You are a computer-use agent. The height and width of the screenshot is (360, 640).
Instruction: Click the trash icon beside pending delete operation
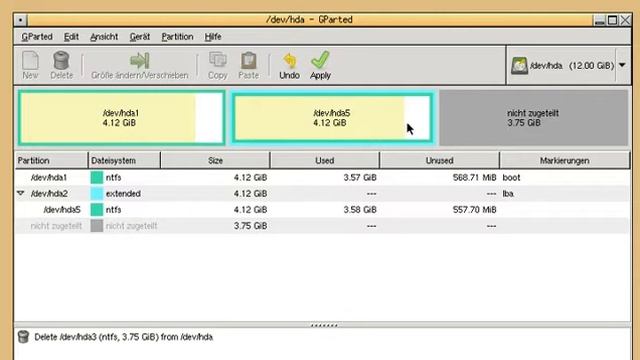tap(23, 337)
